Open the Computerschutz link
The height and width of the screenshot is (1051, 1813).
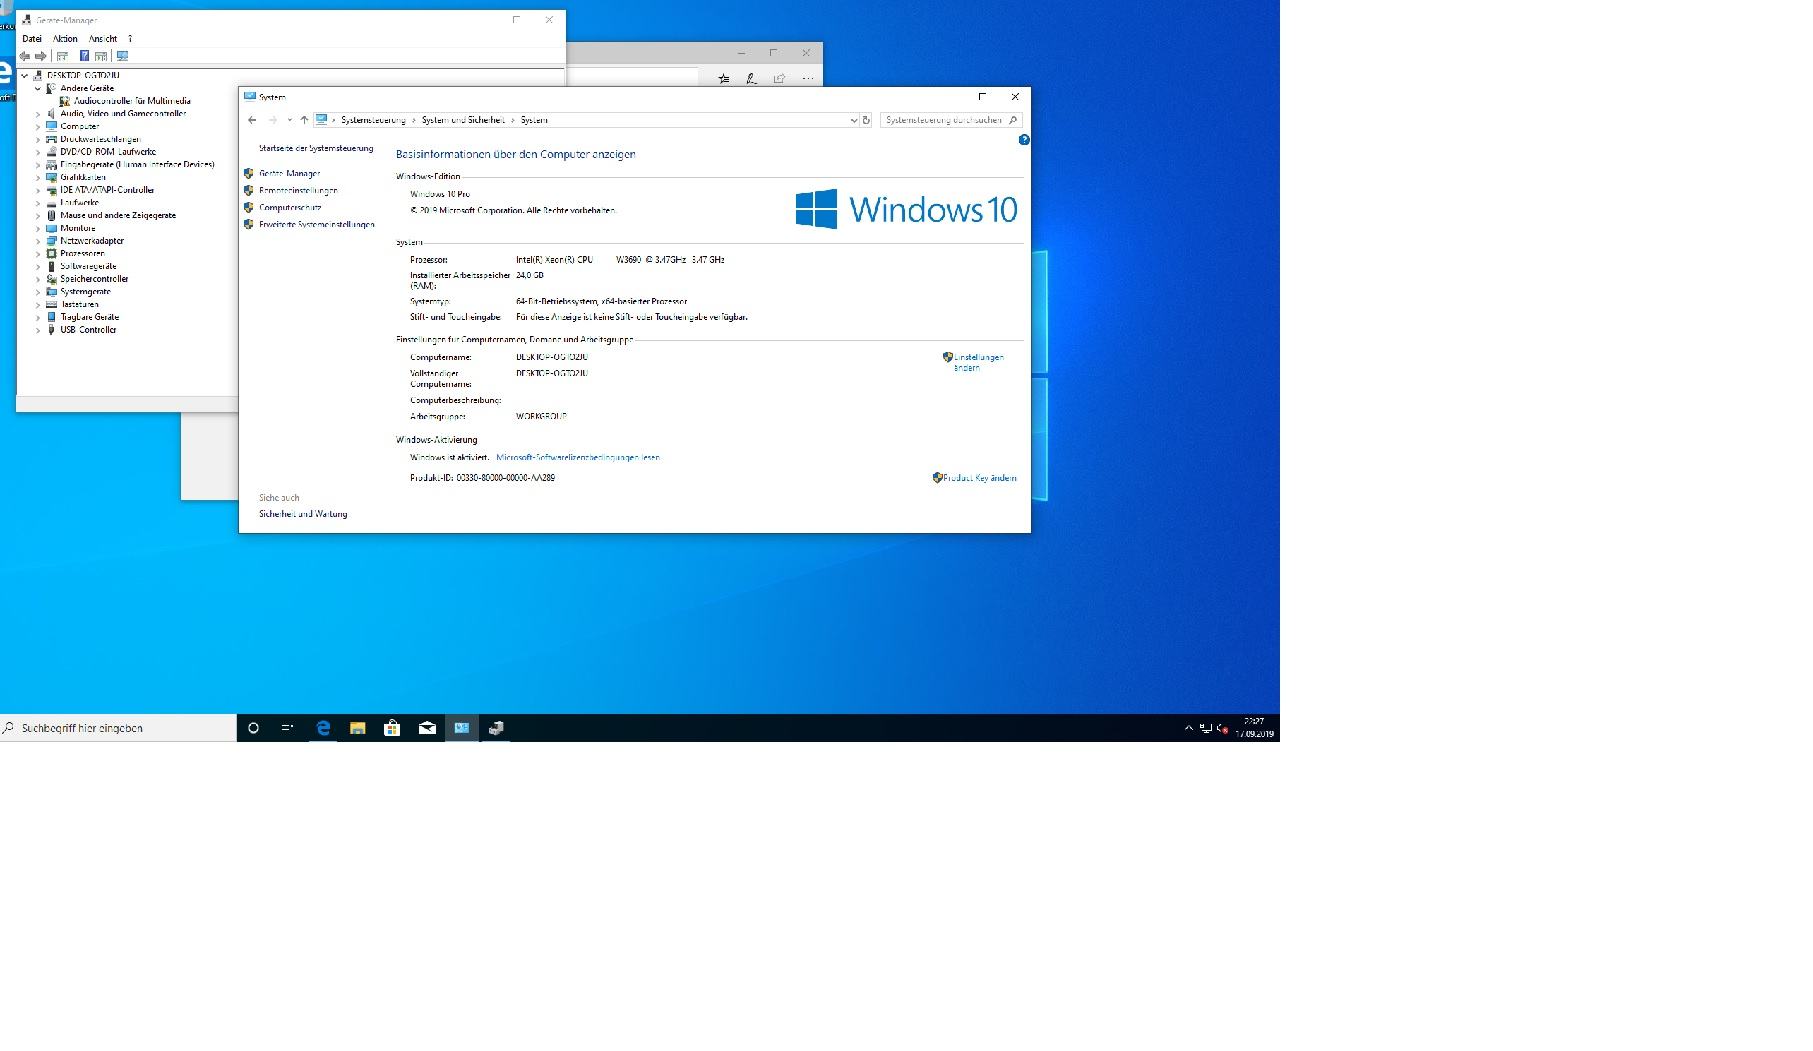[x=290, y=208]
